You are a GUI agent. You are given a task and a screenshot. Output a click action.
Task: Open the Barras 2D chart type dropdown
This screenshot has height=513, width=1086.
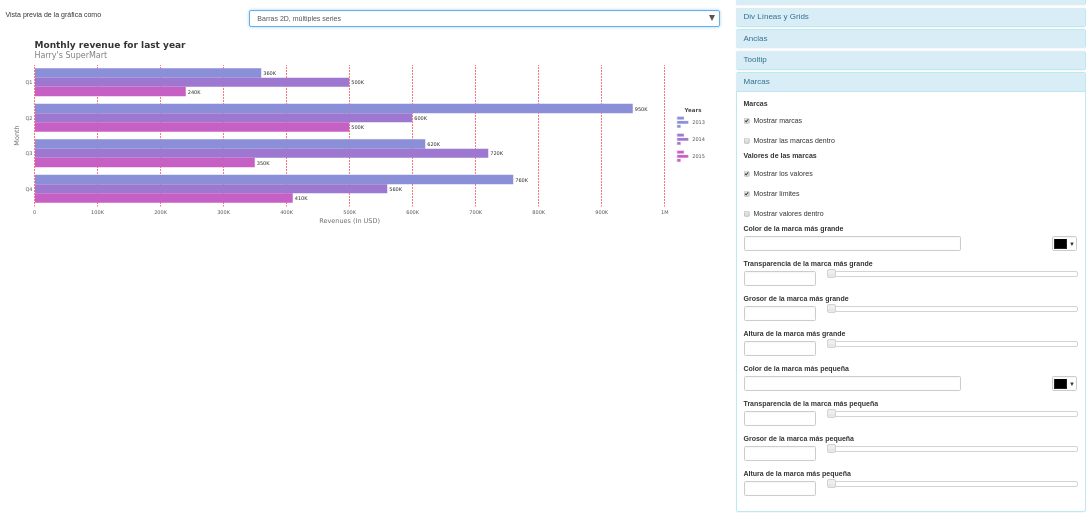coord(484,18)
